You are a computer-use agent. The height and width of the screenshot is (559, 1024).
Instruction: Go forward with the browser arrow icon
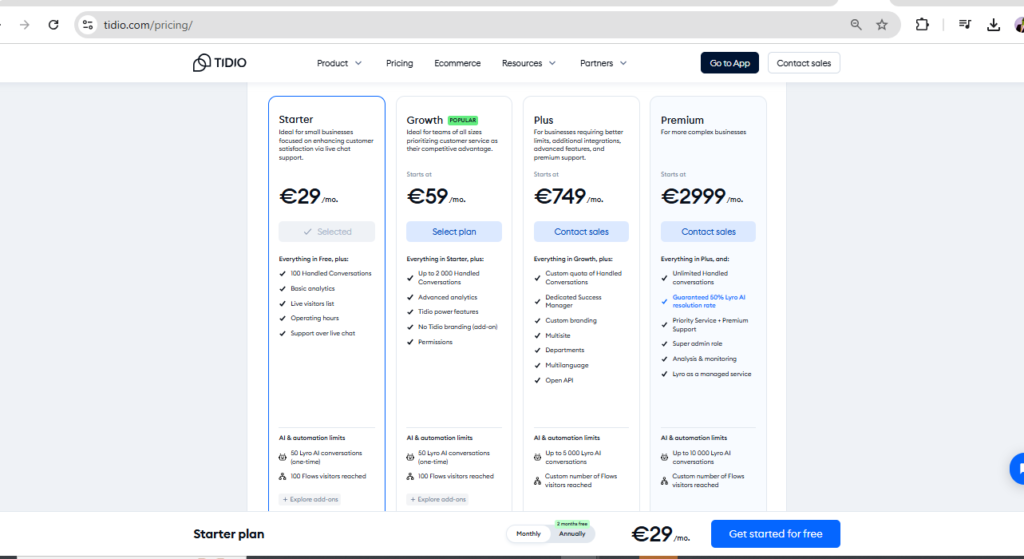(x=25, y=25)
